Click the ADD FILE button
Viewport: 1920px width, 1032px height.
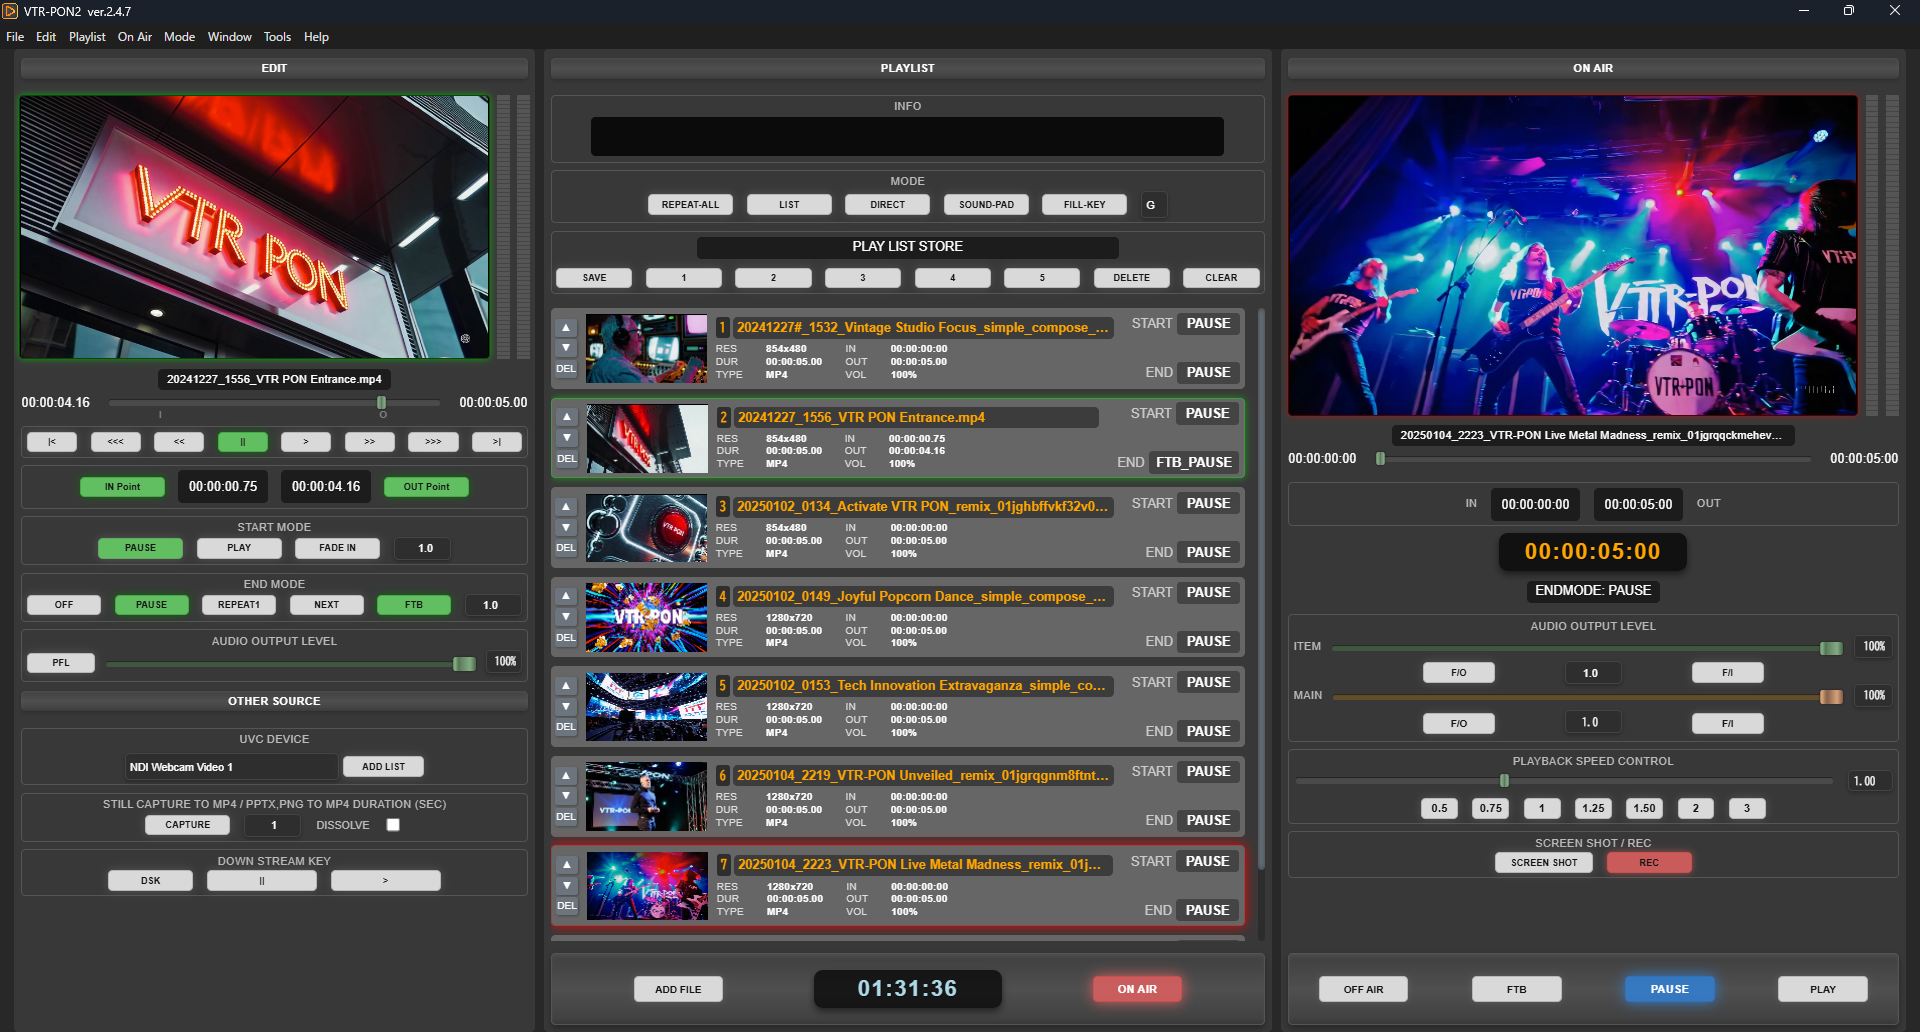pyautogui.click(x=678, y=989)
